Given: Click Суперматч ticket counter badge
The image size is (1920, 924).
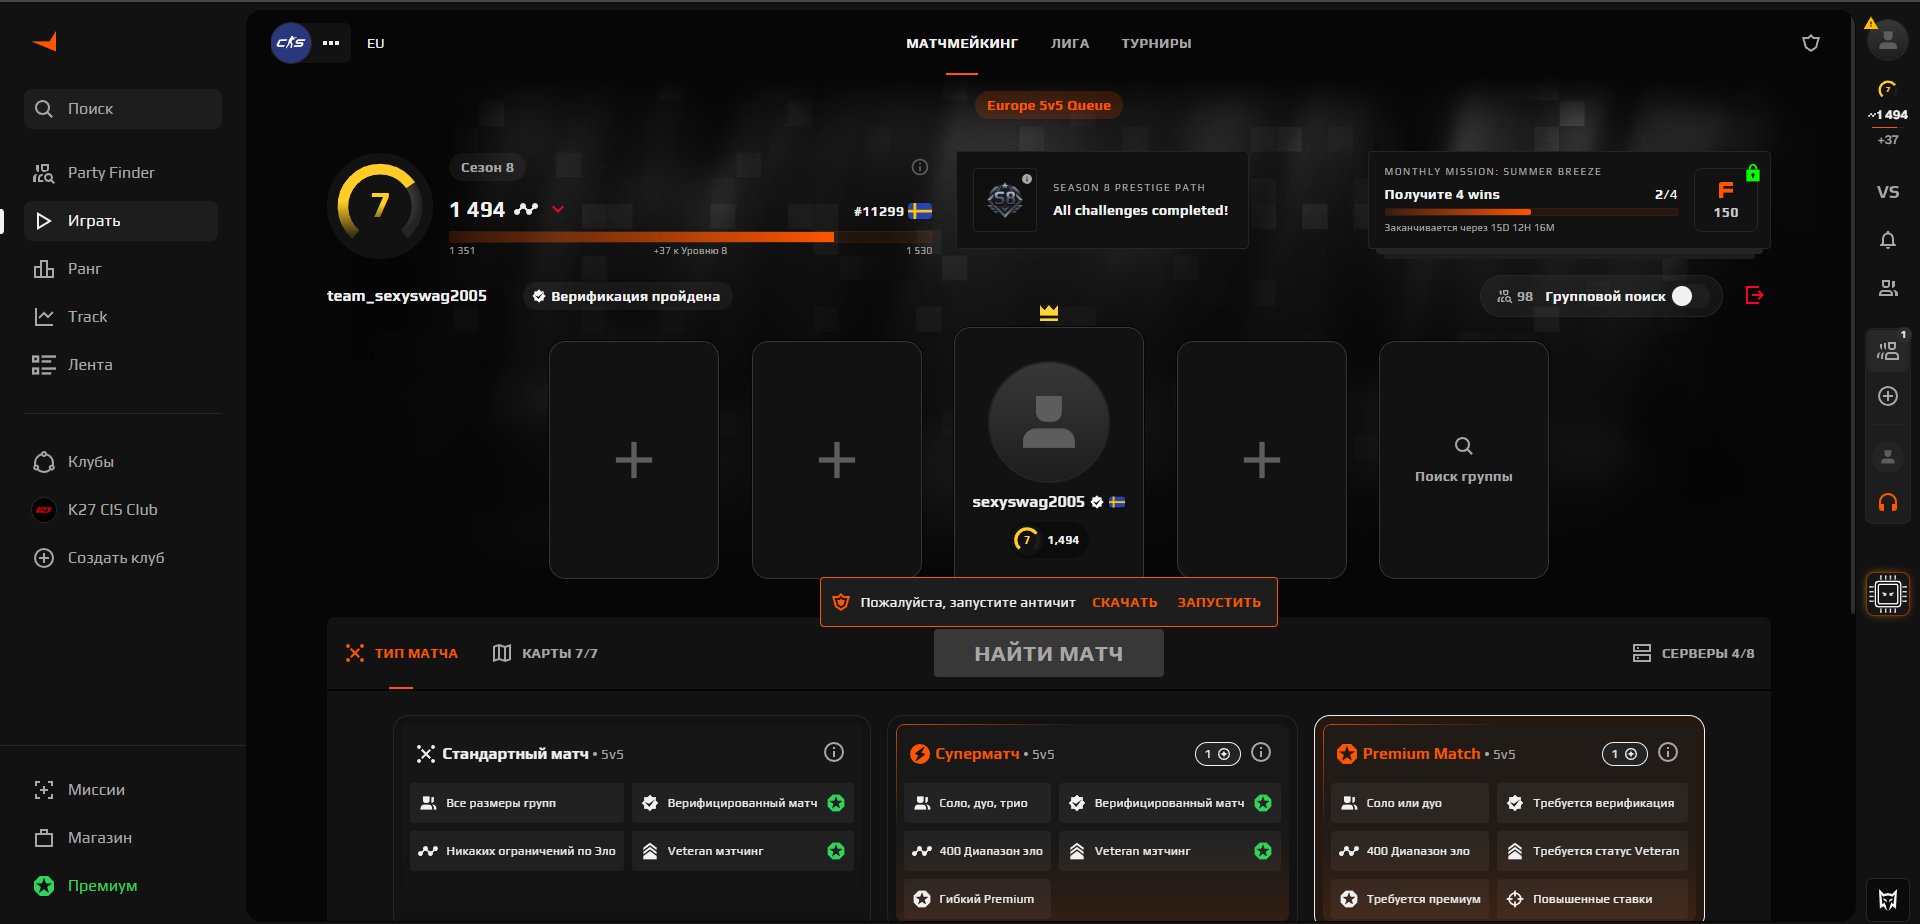Looking at the screenshot, I should (1218, 754).
